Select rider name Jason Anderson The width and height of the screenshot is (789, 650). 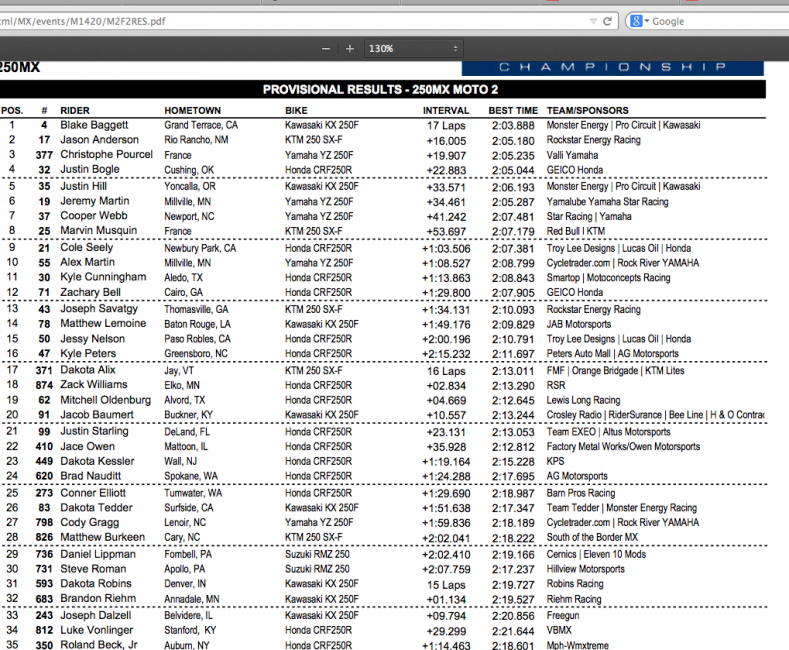(x=99, y=140)
